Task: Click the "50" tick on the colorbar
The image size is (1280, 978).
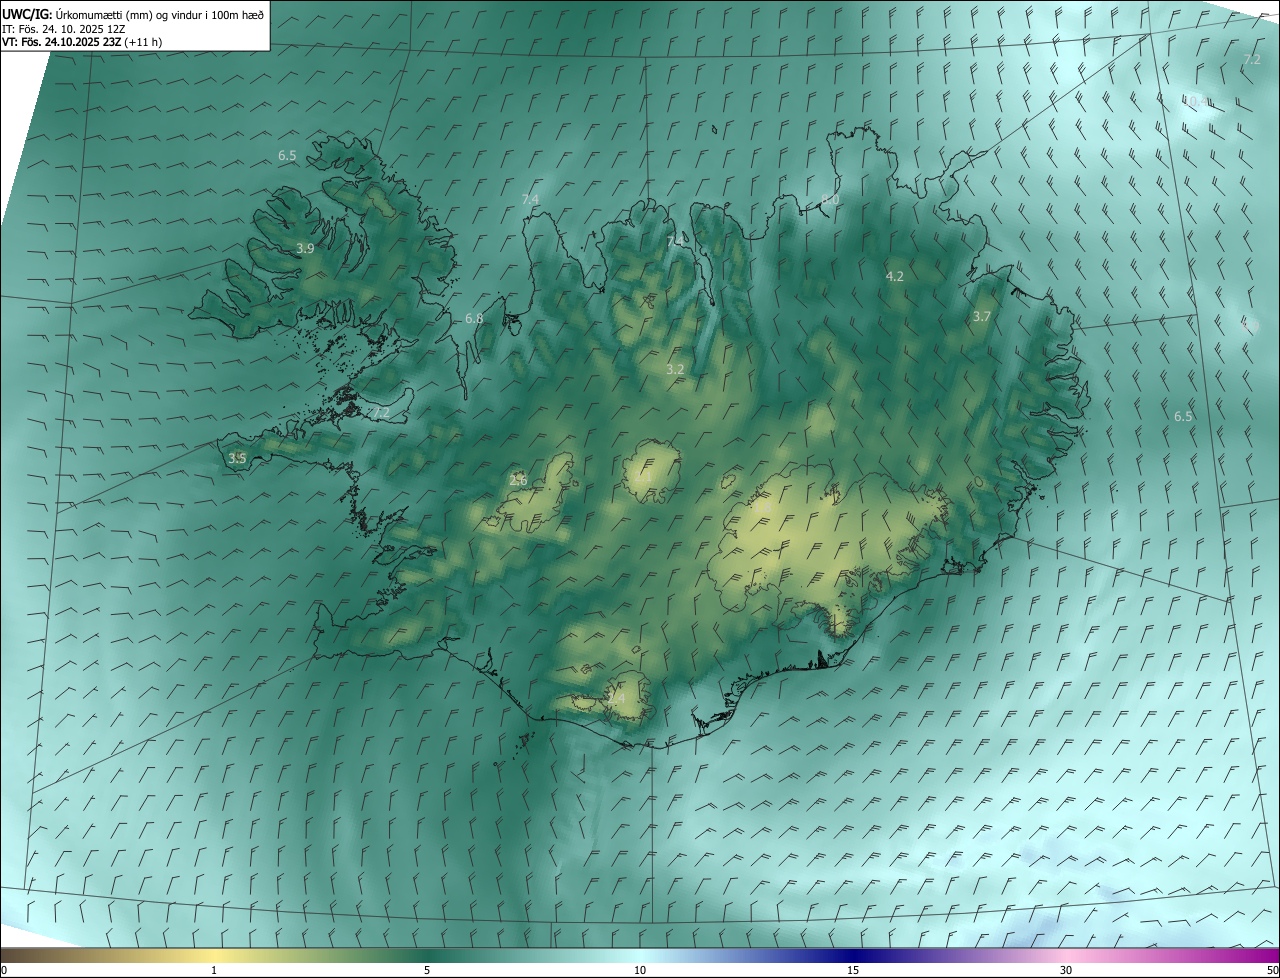Action: pyautogui.click(x=1271, y=970)
